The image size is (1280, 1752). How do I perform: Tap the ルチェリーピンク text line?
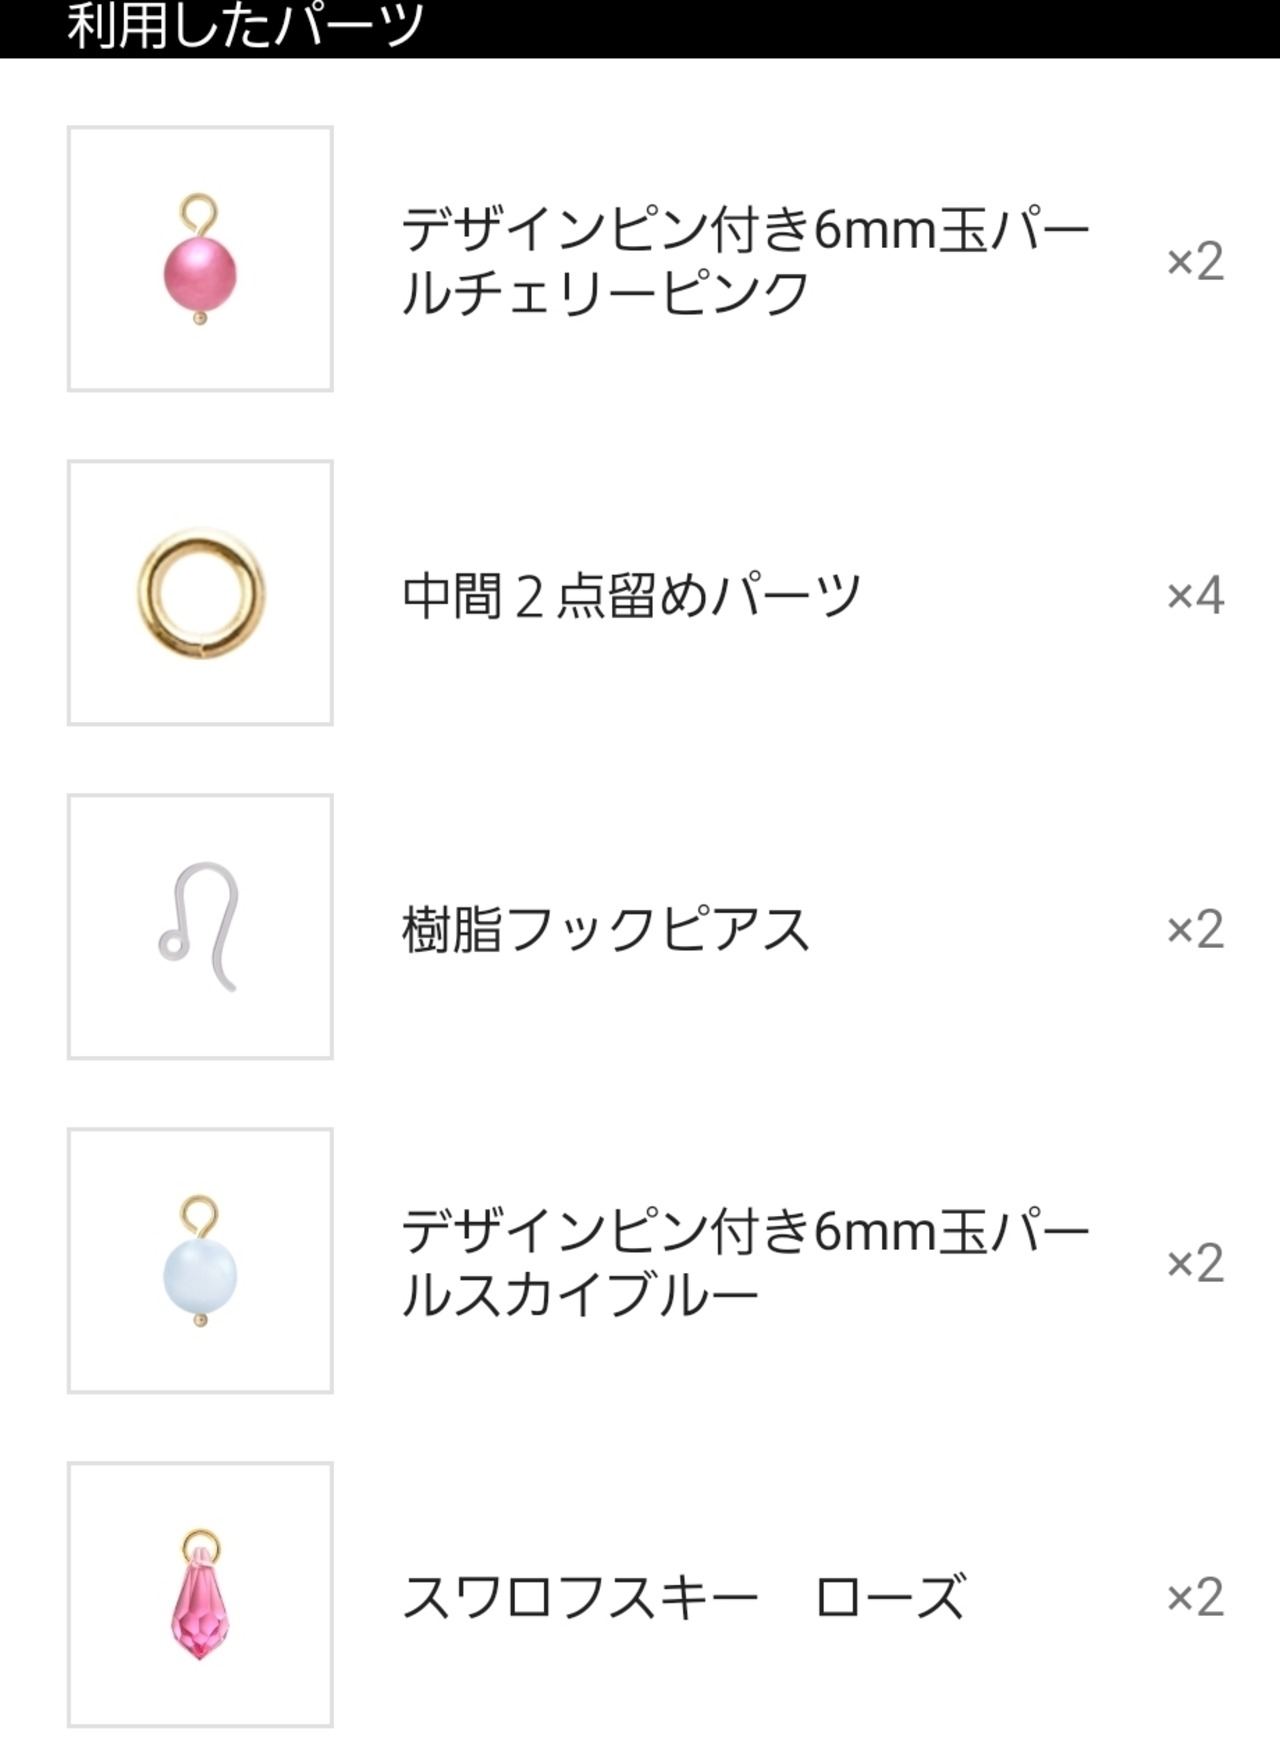point(605,294)
